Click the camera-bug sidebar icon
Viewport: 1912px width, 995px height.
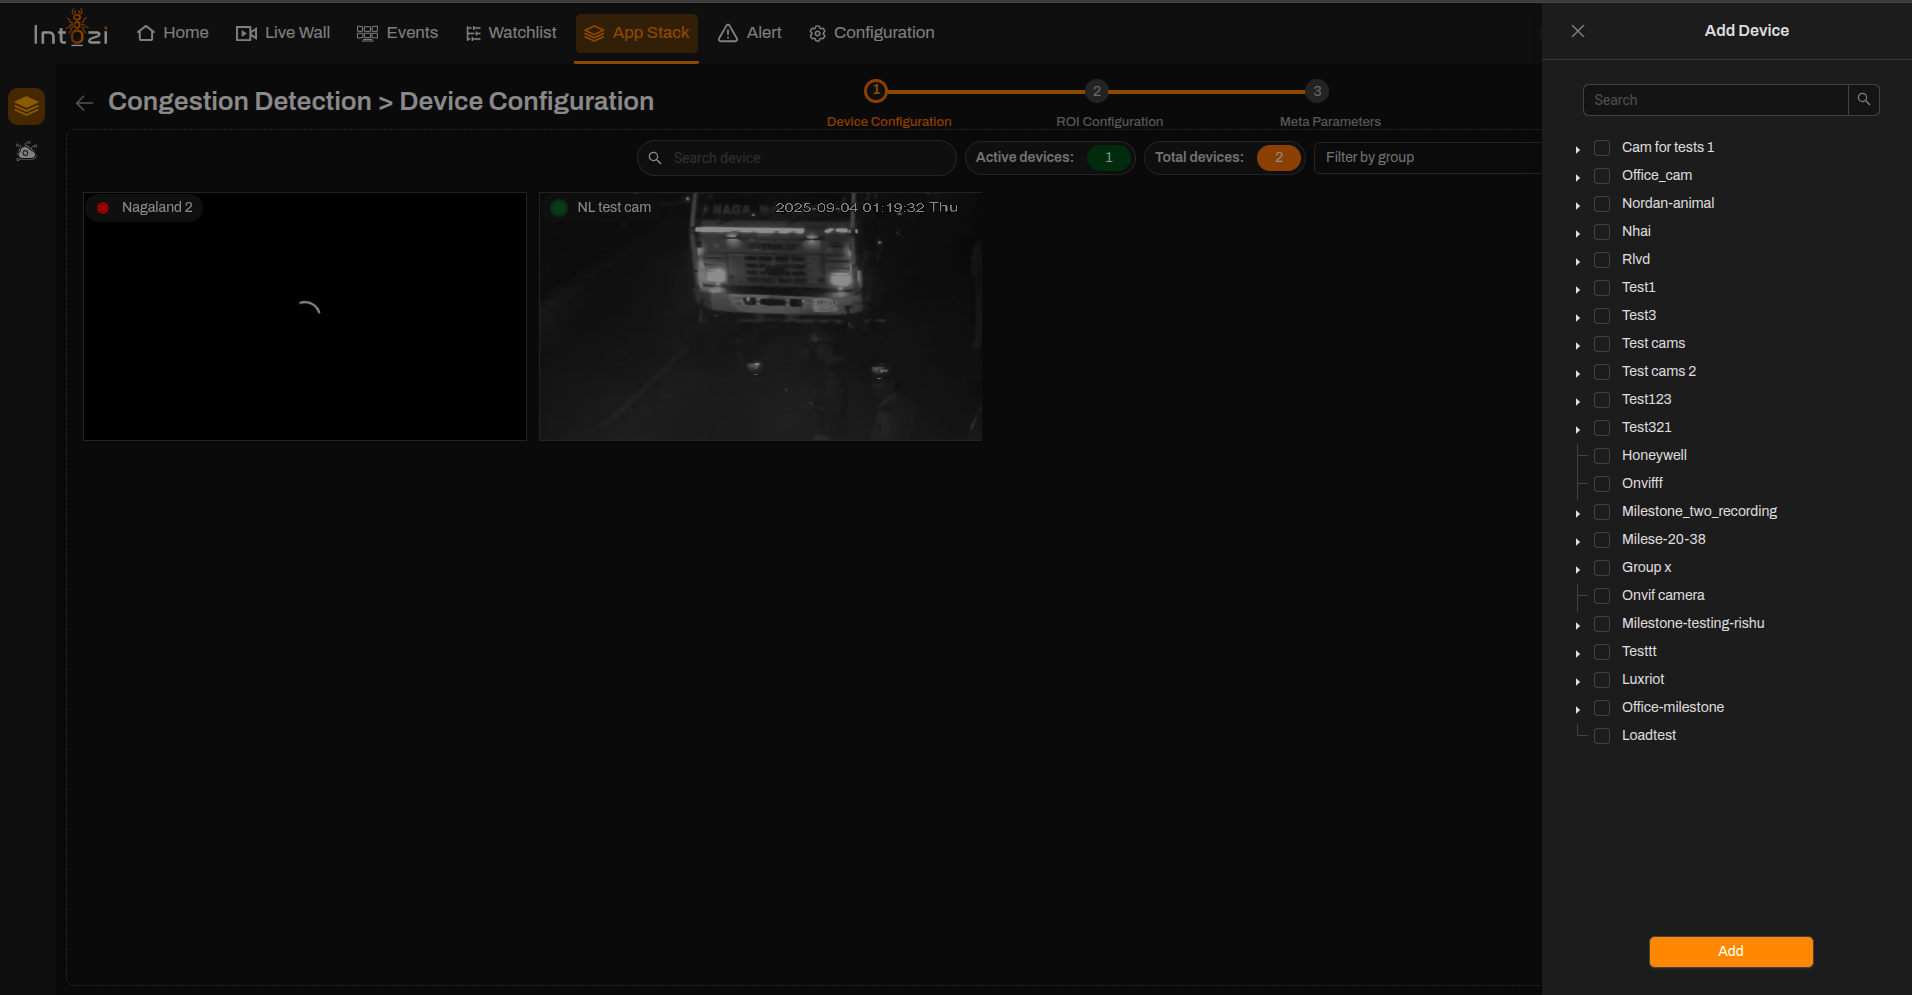click(27, 151)
